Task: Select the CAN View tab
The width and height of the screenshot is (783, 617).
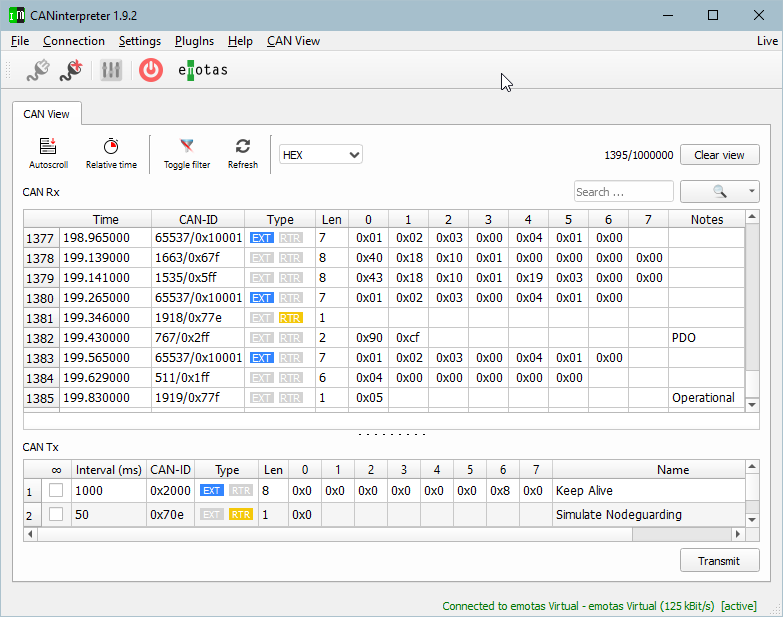Action: tap(47, 114)
